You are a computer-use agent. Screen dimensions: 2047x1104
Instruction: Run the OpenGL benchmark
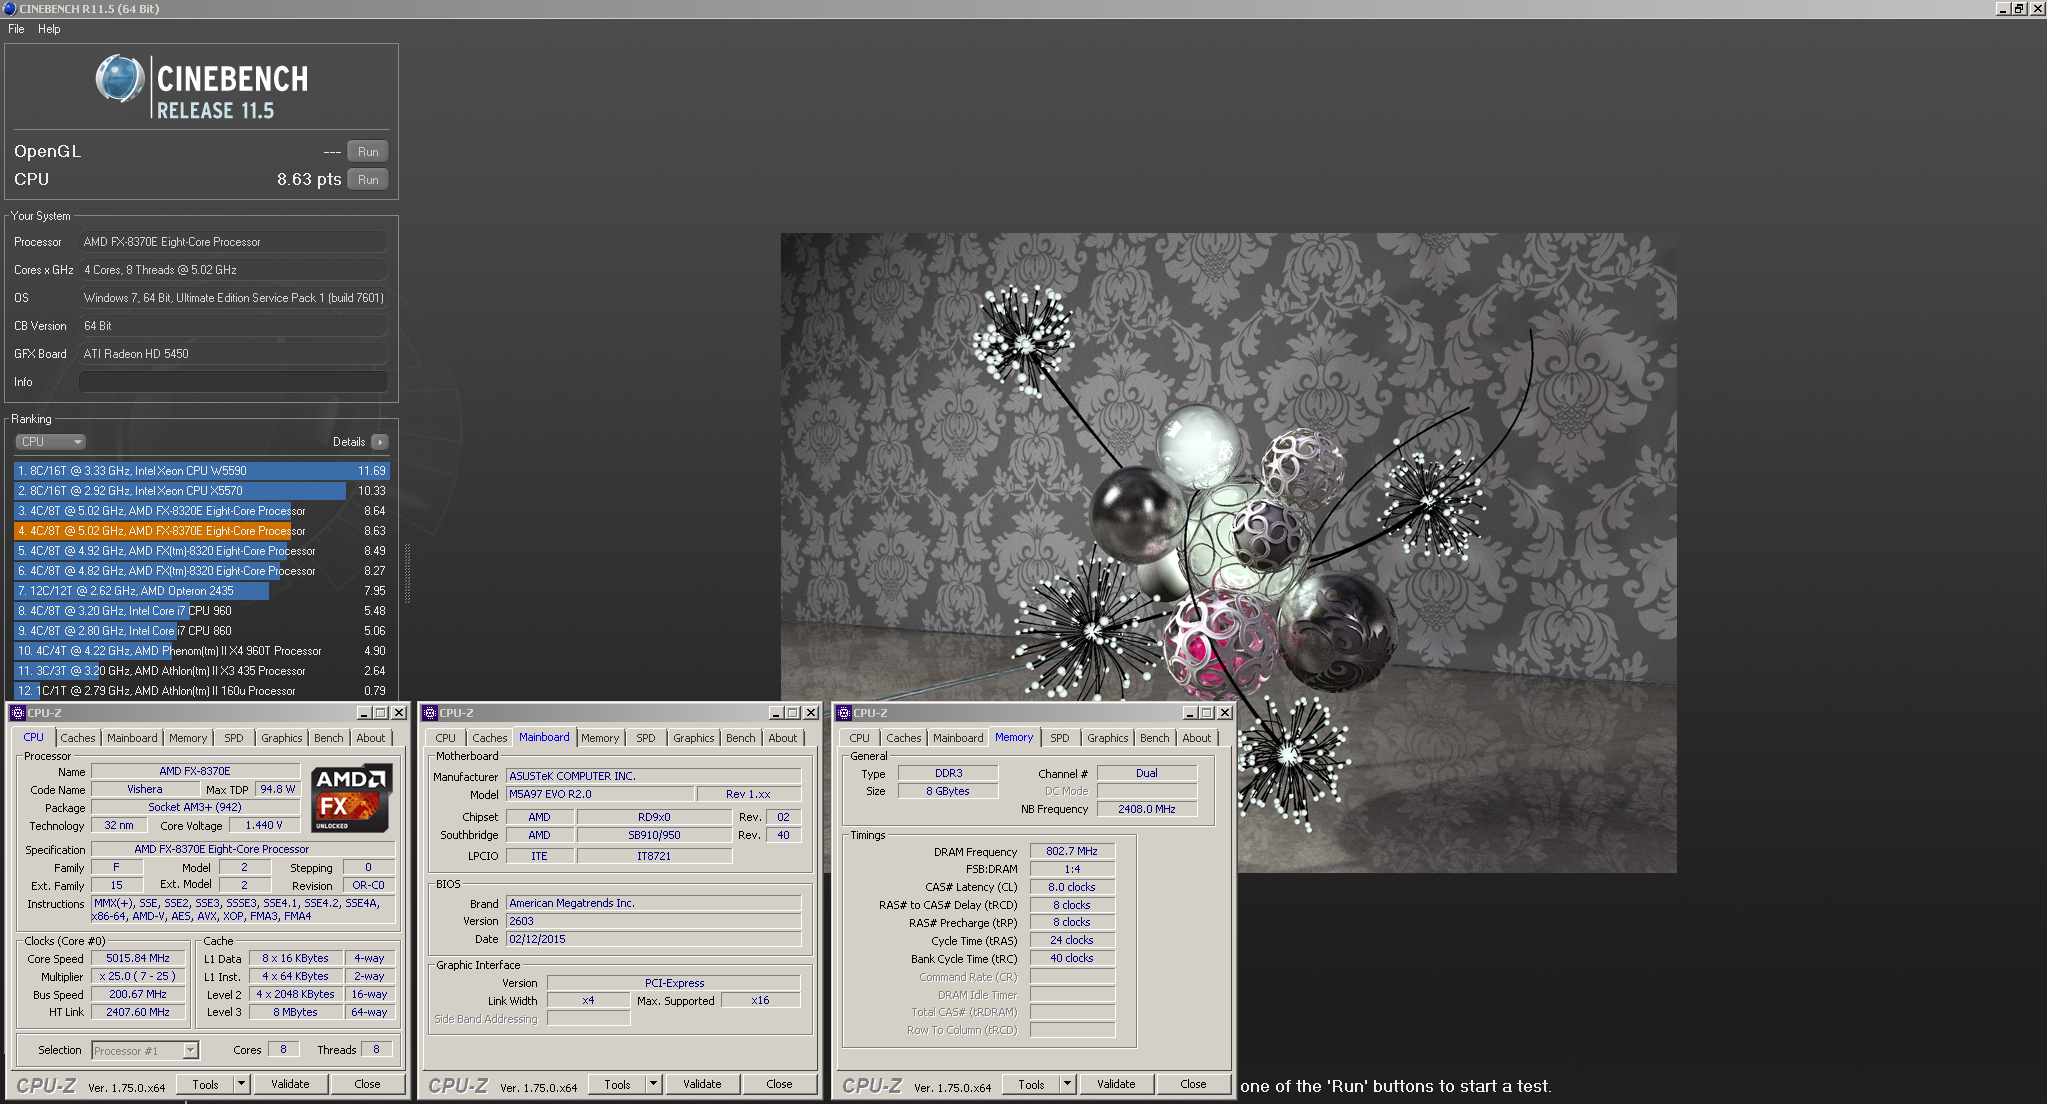[x=368, y=152]
